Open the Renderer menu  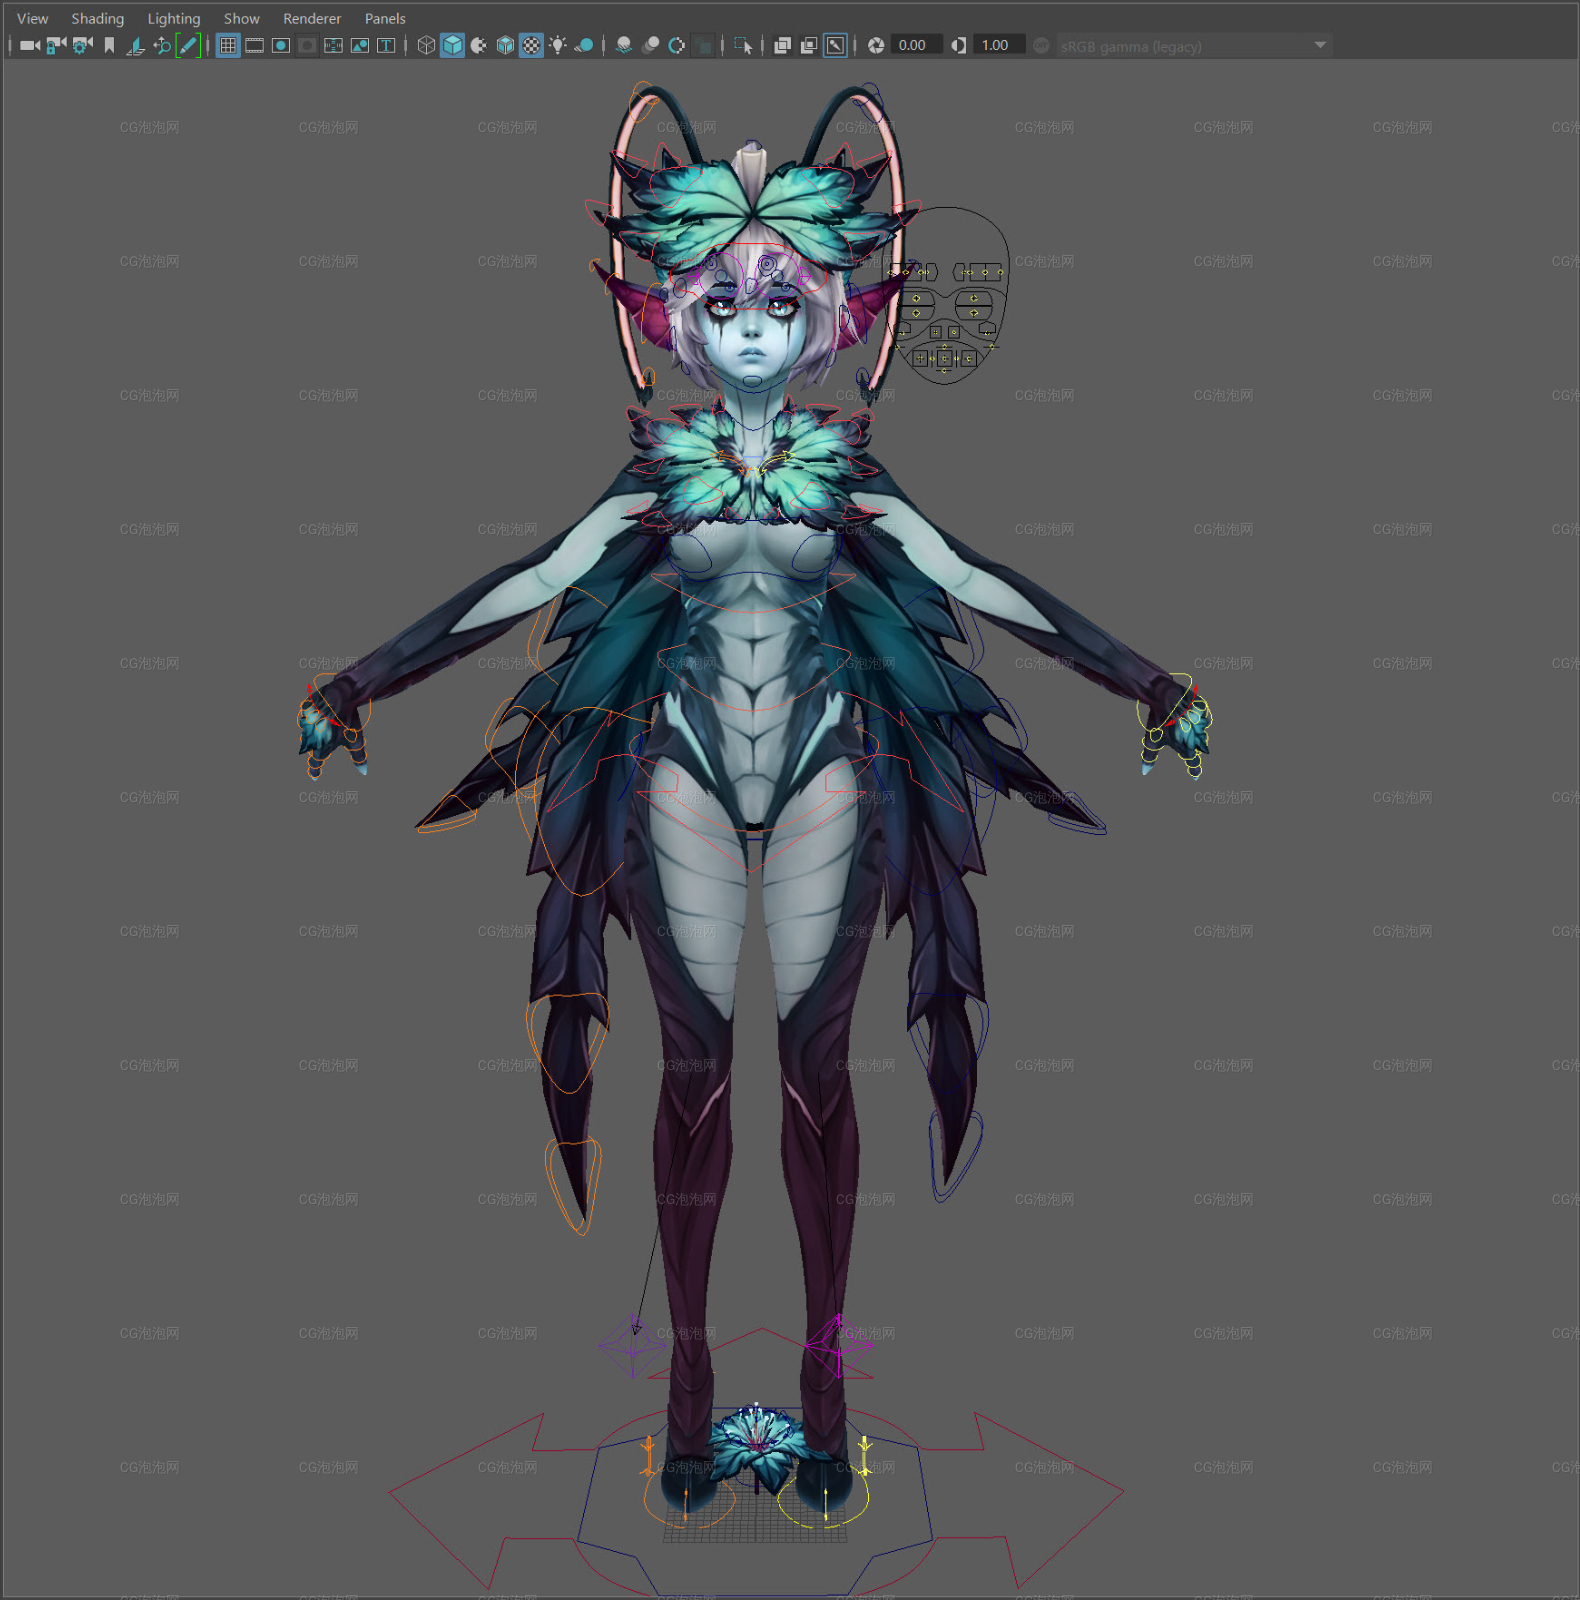pyautogui.click(x=311, y=18)
